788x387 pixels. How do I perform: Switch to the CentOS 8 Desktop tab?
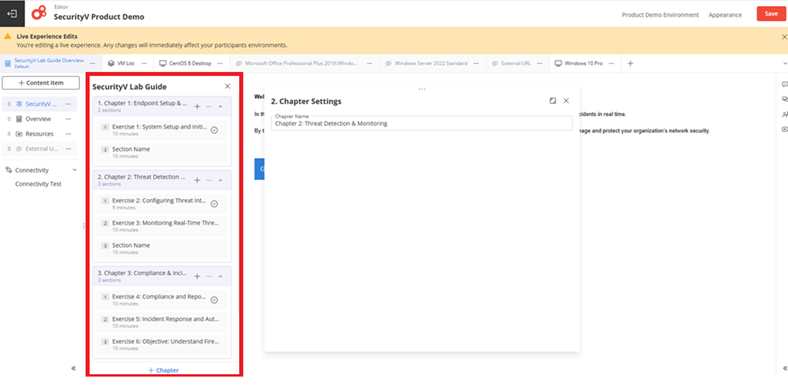click(185, 63)
